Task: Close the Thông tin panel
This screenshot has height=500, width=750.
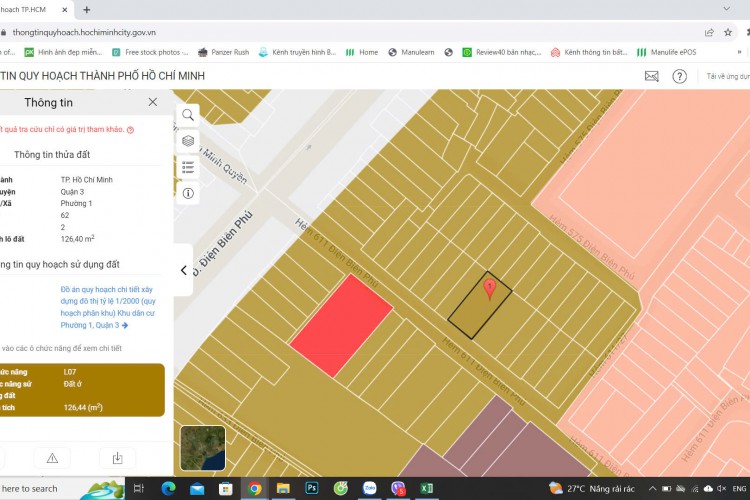Action: [152, 102]
